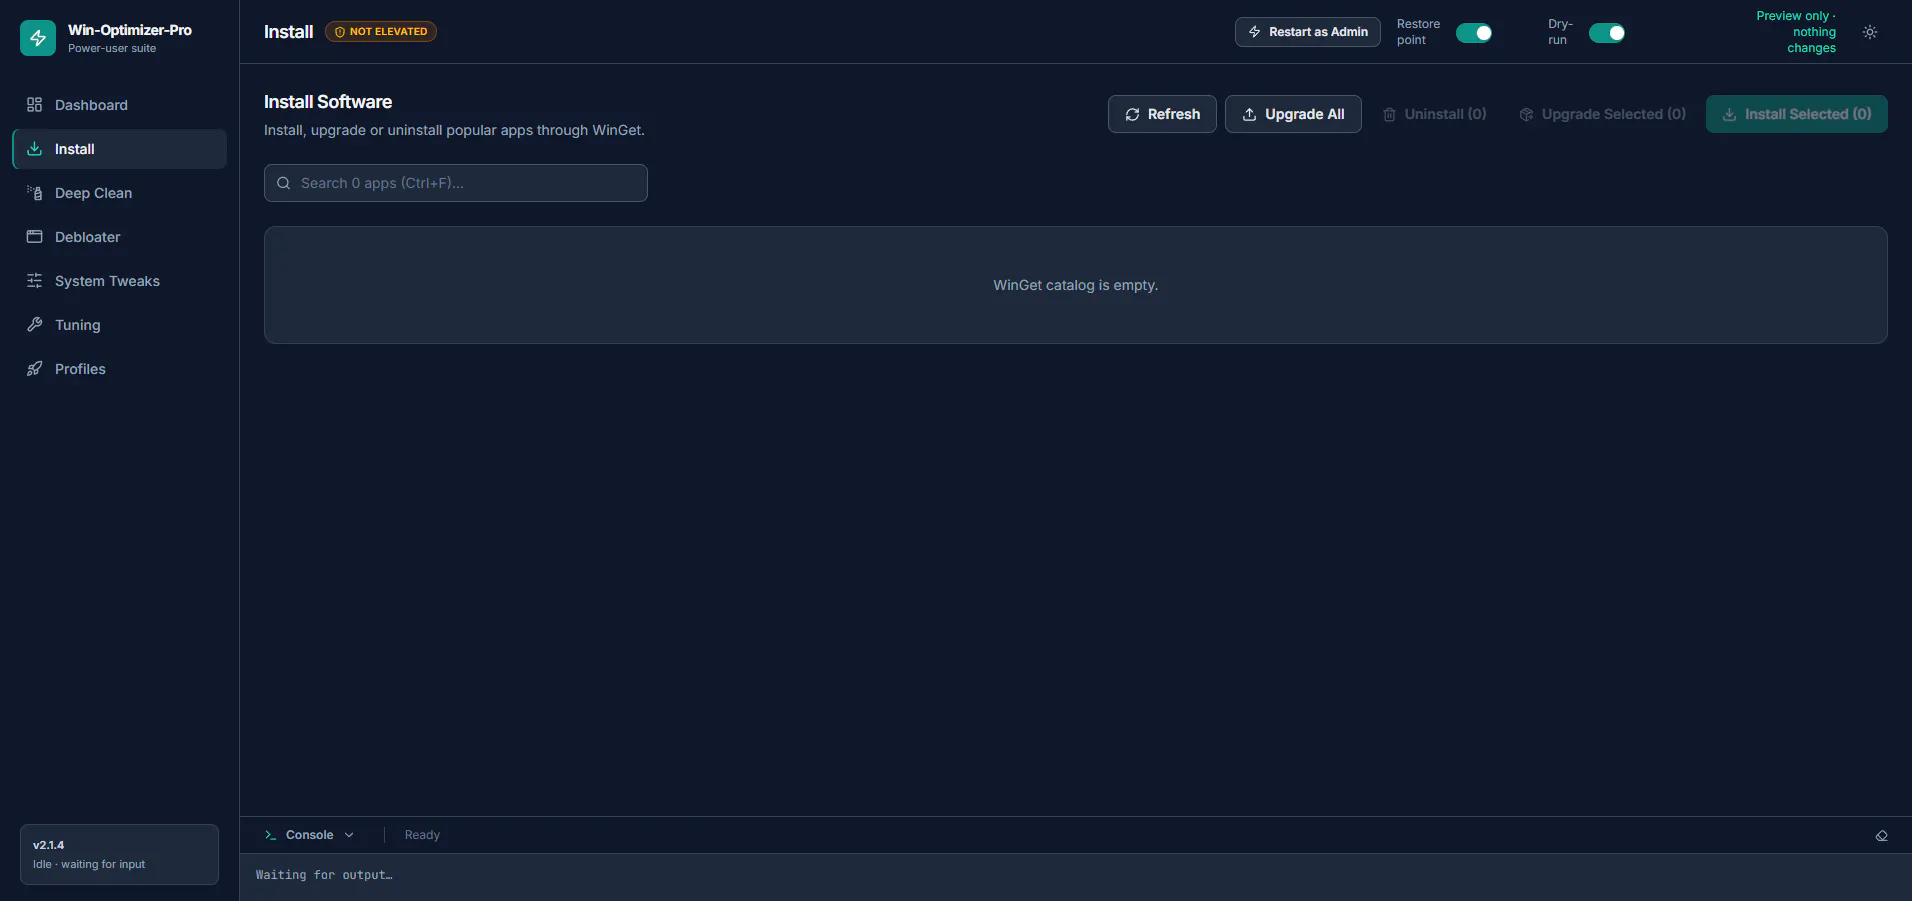Click Restart as Admin button

[x=1308, y=32]
